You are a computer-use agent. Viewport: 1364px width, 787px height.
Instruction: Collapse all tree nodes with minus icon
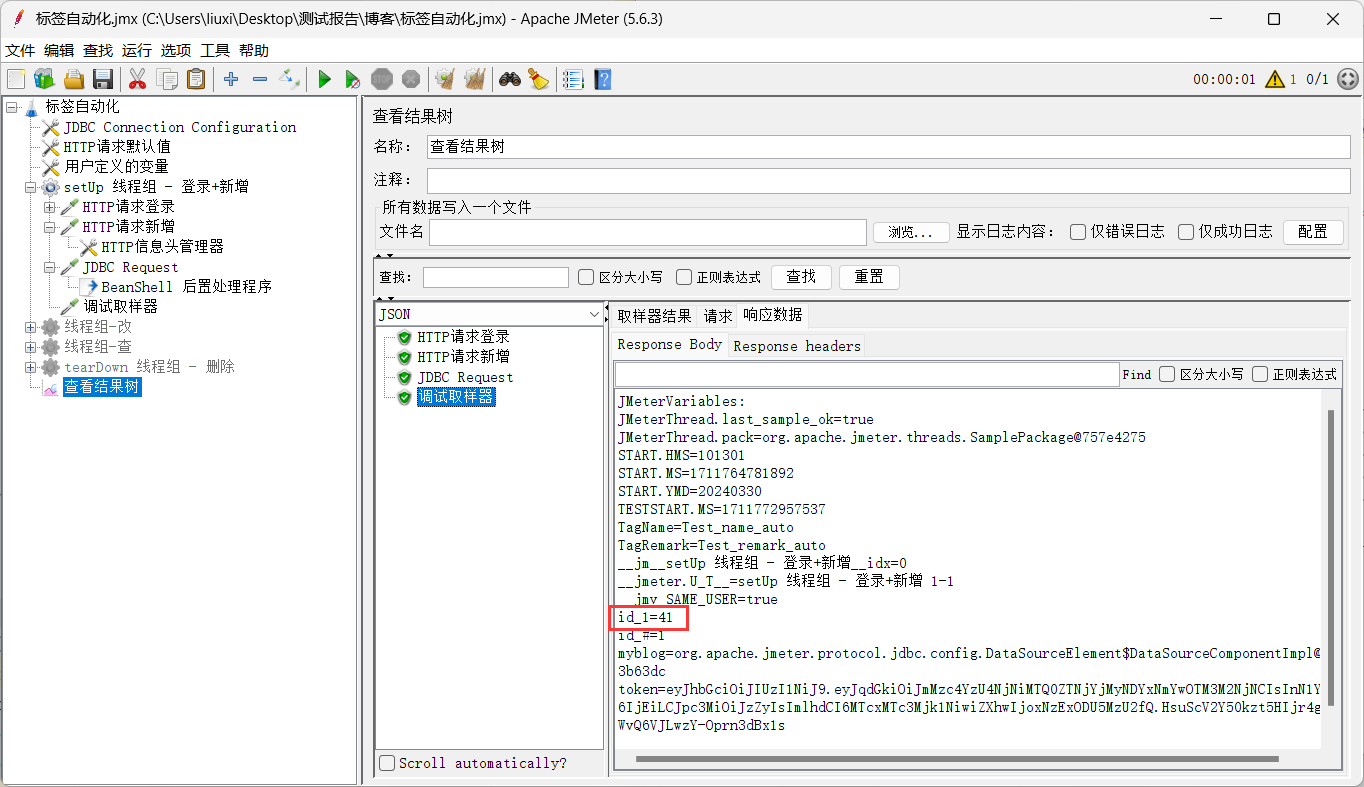click(x=260, y=79)
